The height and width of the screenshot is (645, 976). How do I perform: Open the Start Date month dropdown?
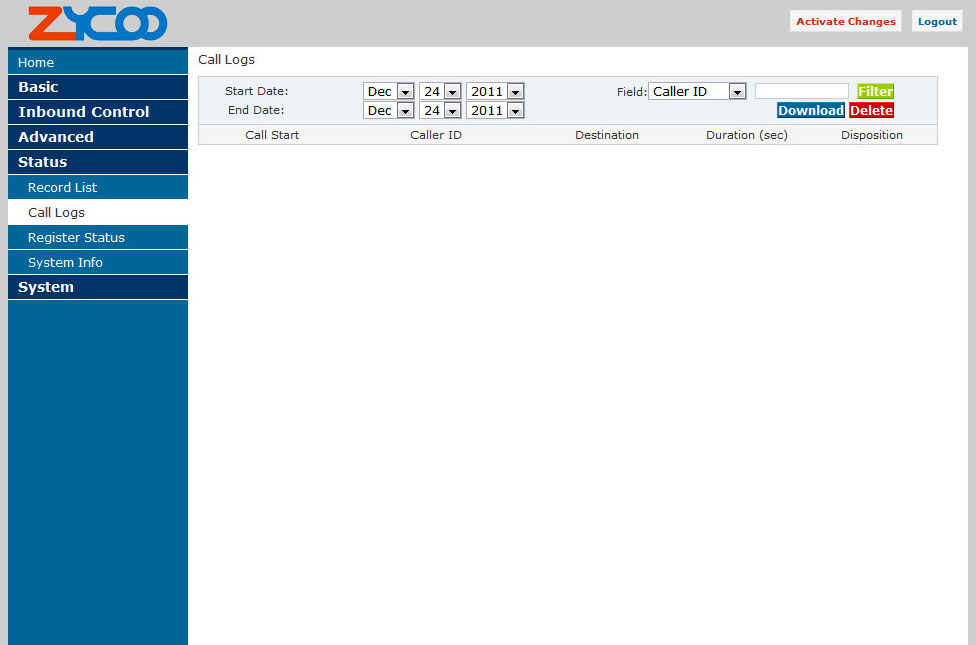(x=388, y=91)
